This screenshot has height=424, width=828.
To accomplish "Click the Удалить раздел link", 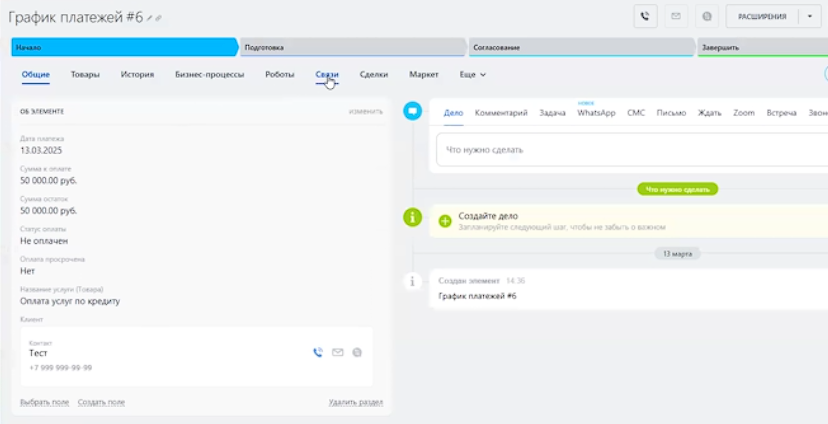I will coord(355,402).
